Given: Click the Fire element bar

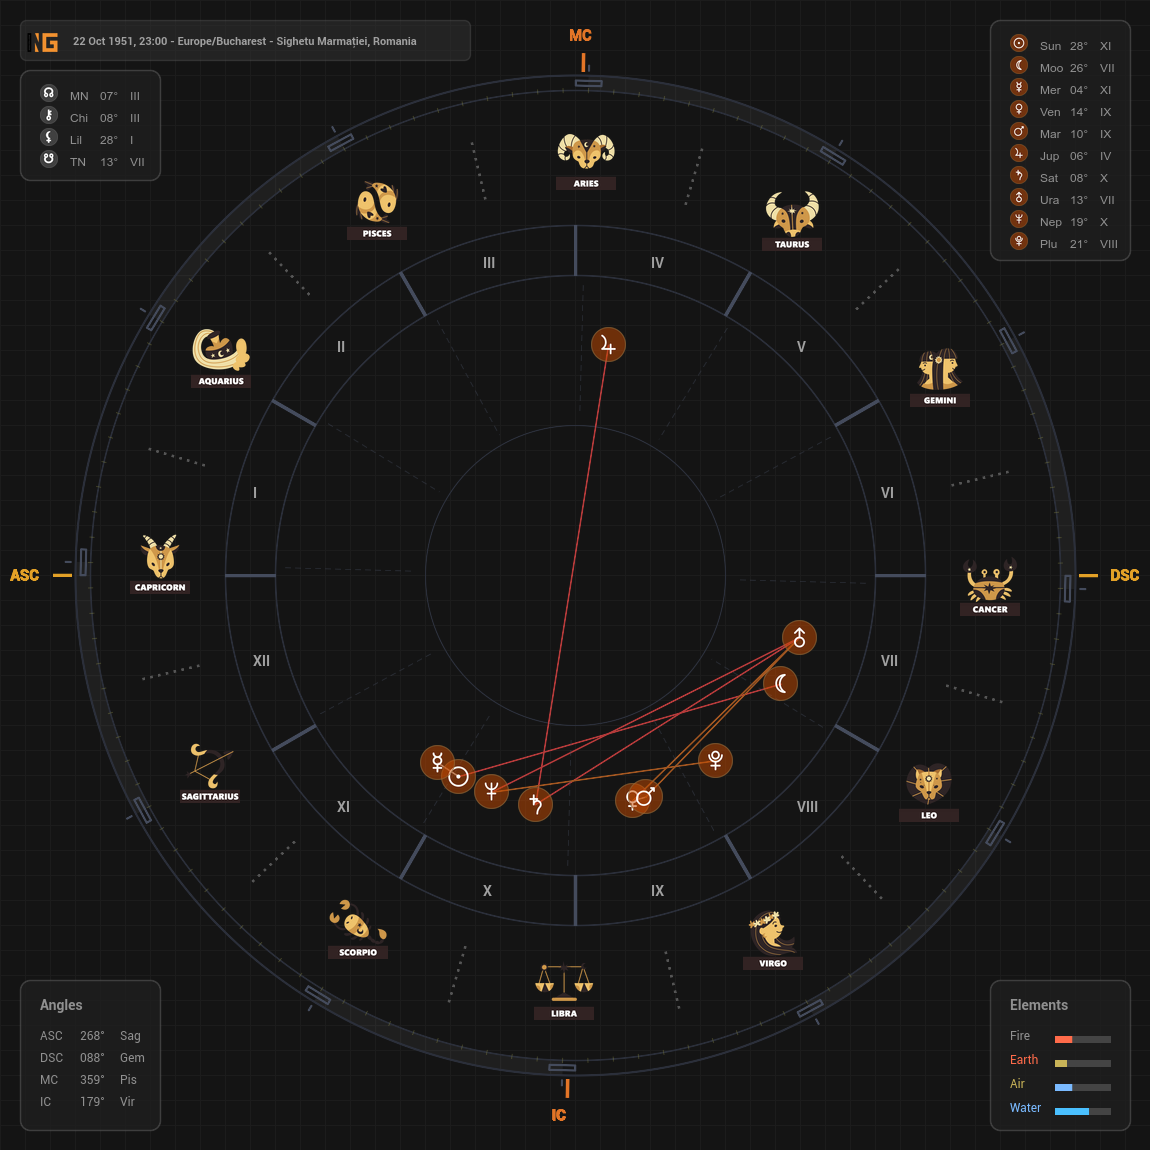Looking at the screenshot, I should [1082, 1039].
